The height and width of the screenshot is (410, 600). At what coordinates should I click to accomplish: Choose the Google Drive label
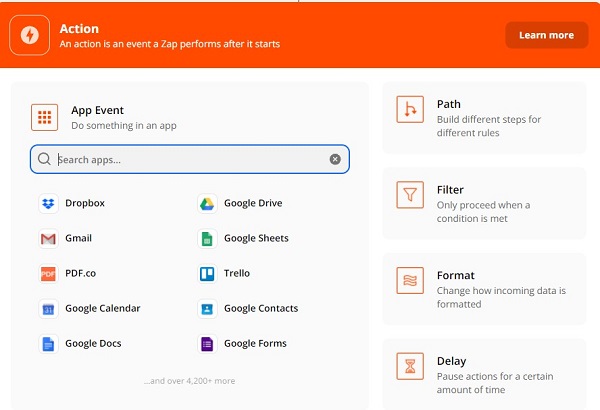(253, 203)
